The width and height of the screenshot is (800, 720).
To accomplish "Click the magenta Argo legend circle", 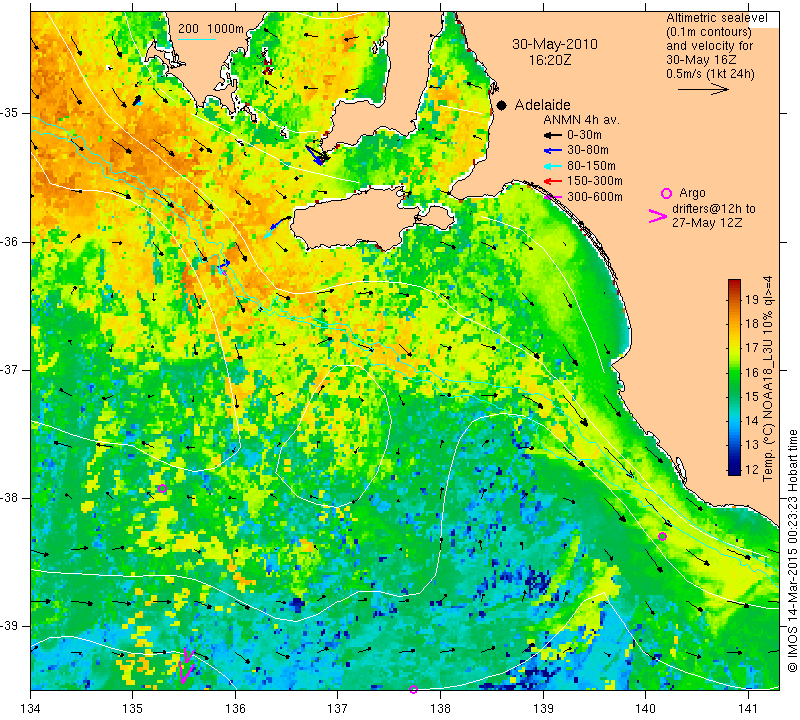I will pyautogui.click(x=666, y=193).
